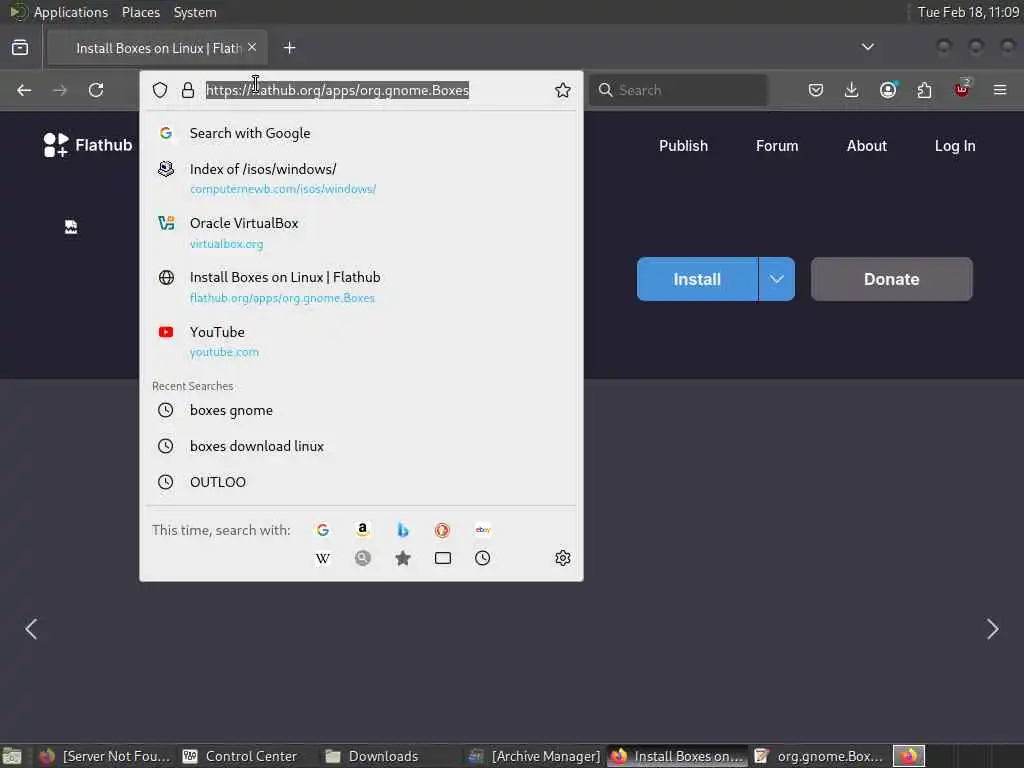
Task: Search this time with eBay icon
Action: point(483,530)
